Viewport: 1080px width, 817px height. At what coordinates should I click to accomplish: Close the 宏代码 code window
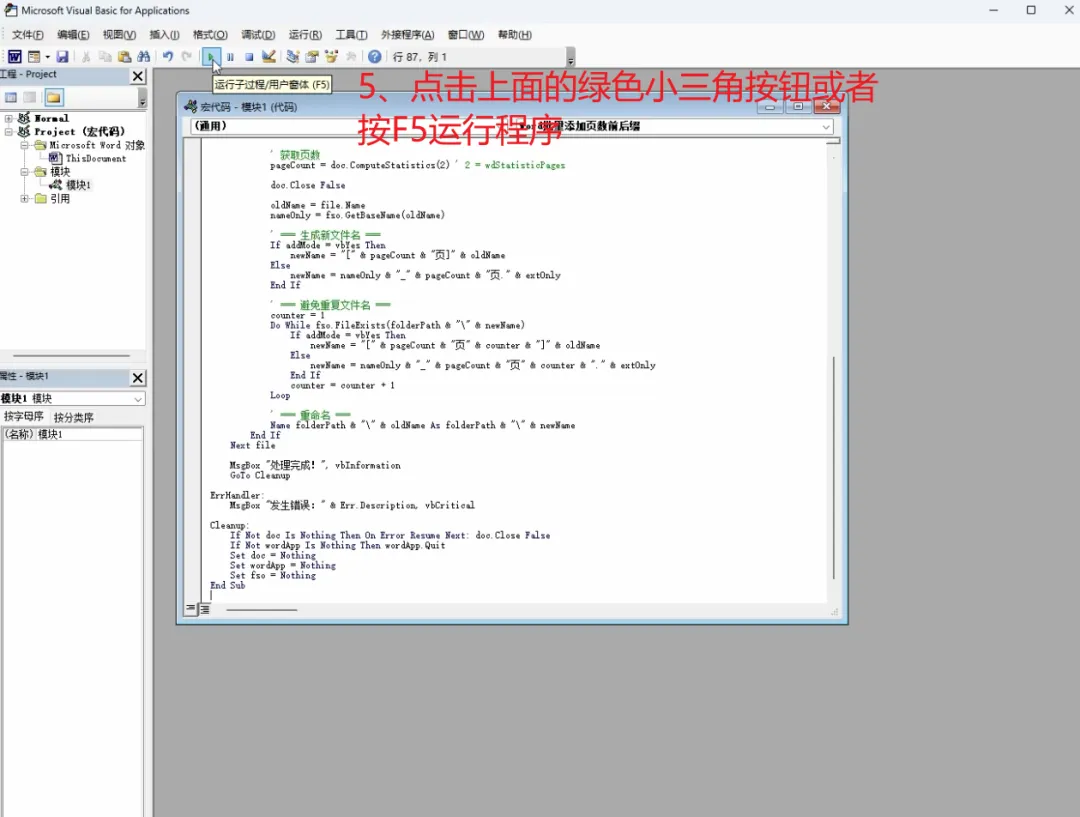(827, 107)
